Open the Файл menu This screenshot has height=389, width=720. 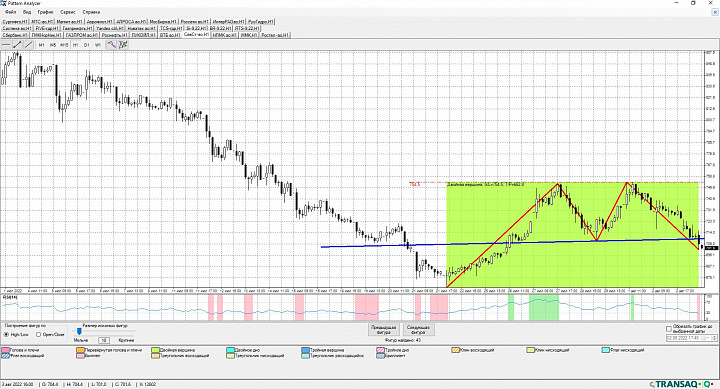click(10, 12)
